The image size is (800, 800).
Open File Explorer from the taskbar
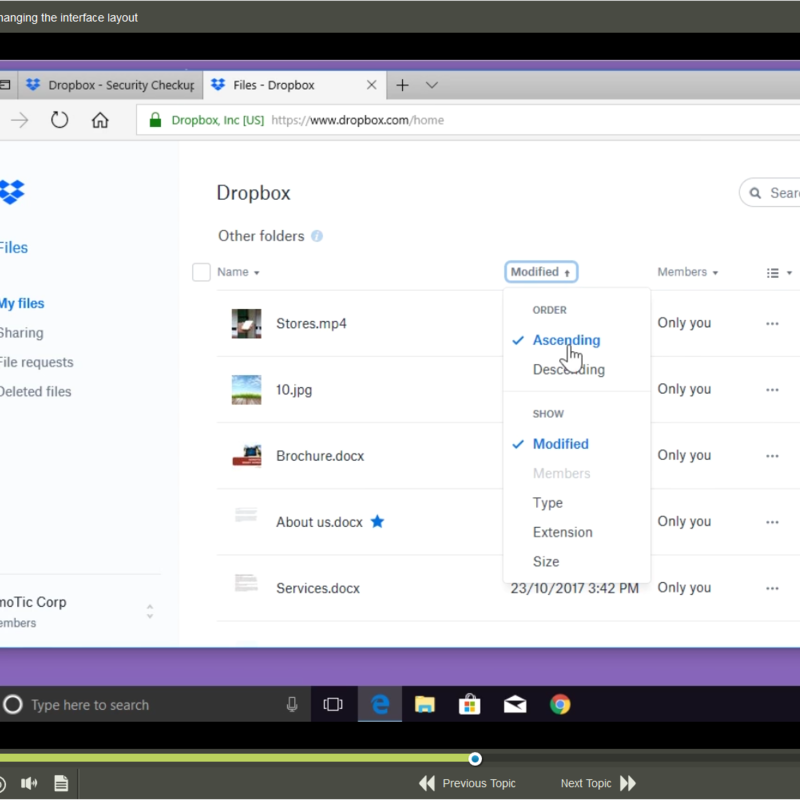pyautogui.click(x=424, y=705)
